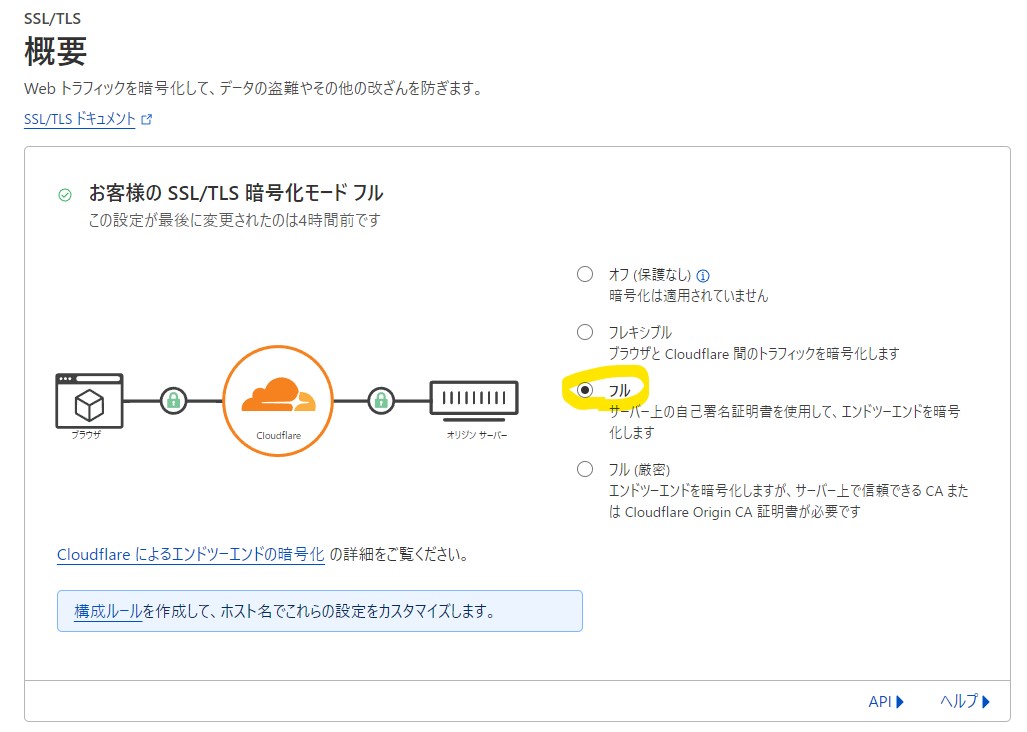Screen dimensions: 1027x732
Task: Select the フレキシブル encryption mode option
Action: (585, 332)
